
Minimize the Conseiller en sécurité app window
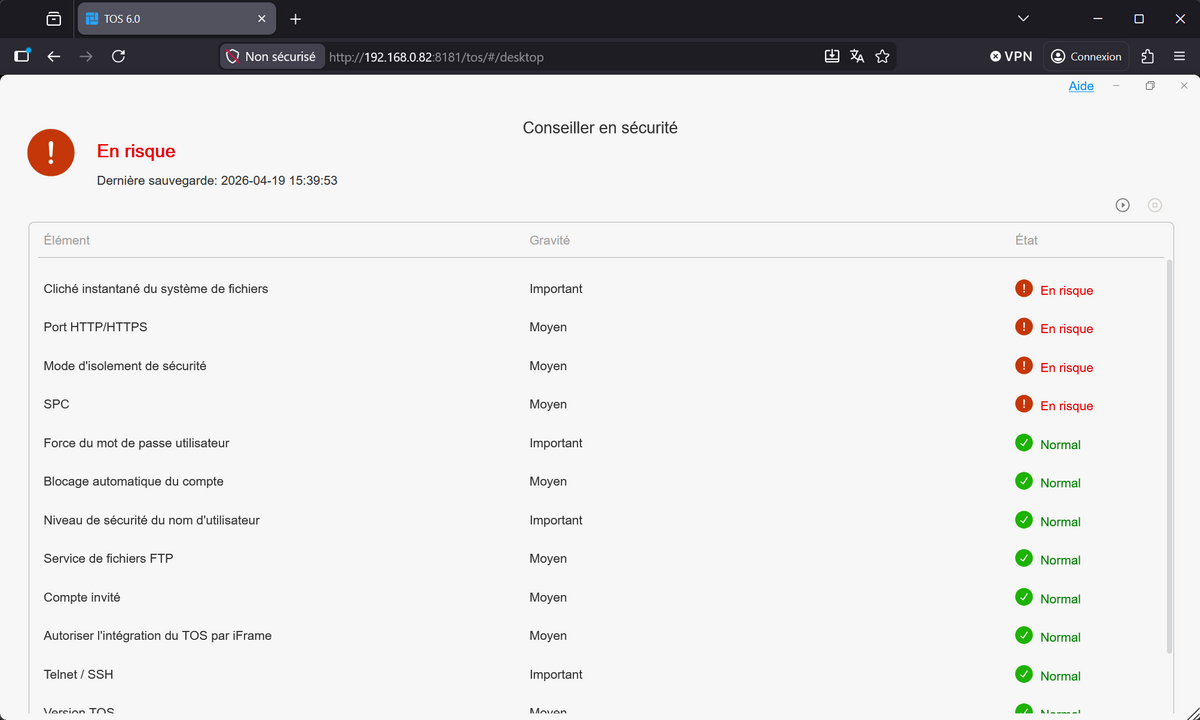[1116, 86]
